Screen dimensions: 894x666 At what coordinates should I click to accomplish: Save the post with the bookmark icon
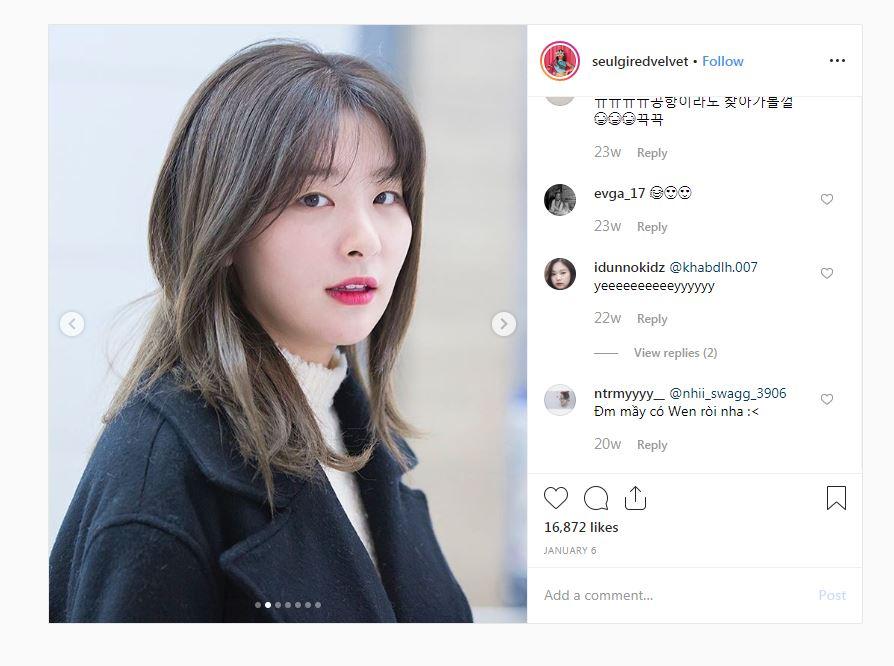tap(836, 497)
